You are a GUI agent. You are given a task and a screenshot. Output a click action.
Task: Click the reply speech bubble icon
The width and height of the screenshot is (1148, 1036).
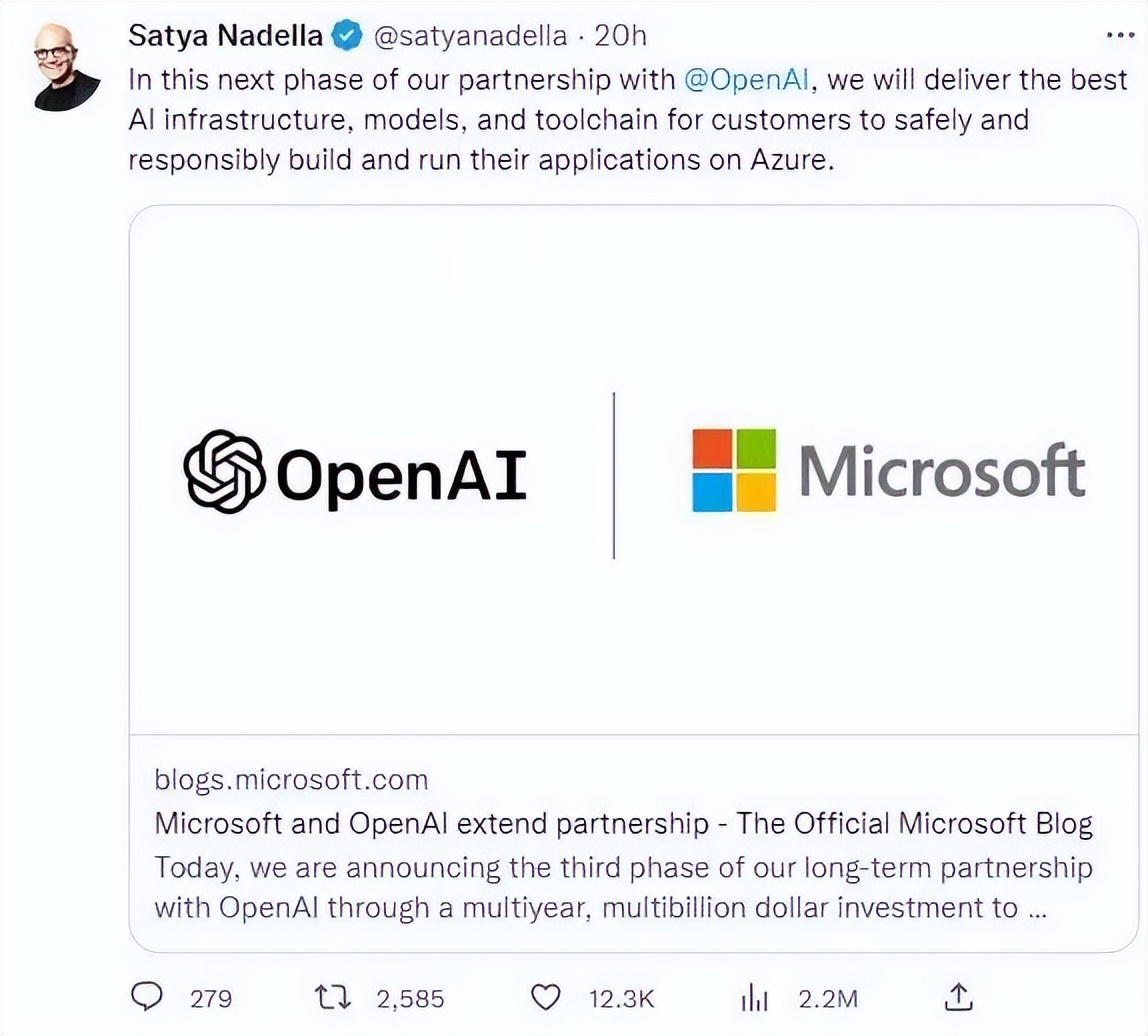tap(149, 996)
